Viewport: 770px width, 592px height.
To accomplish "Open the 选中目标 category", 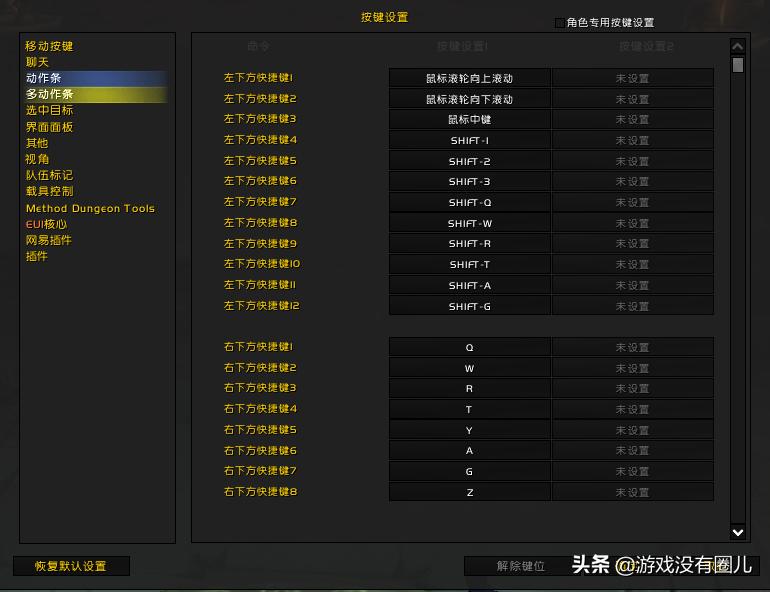I will (x=49, y=110).
